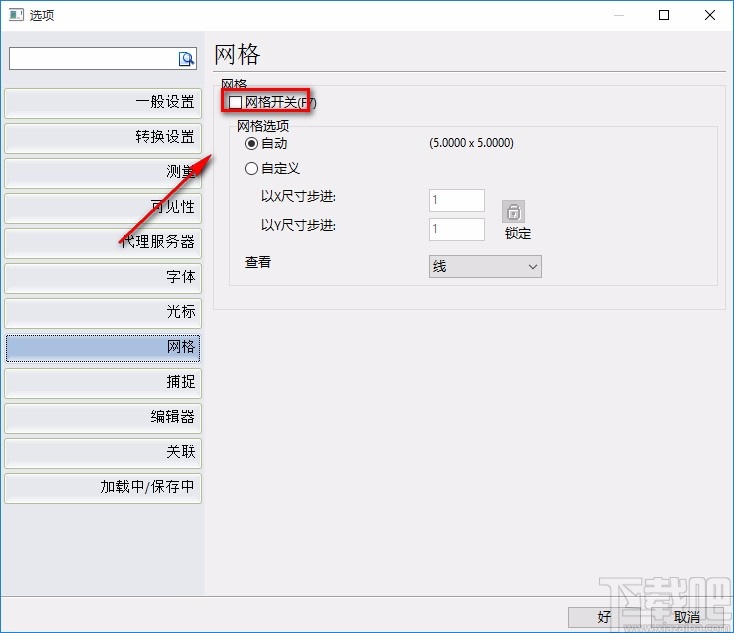Click the lock icon for step sizes
Image resolution: width=734 pixels, height=633 pixels.
(513, 212)
